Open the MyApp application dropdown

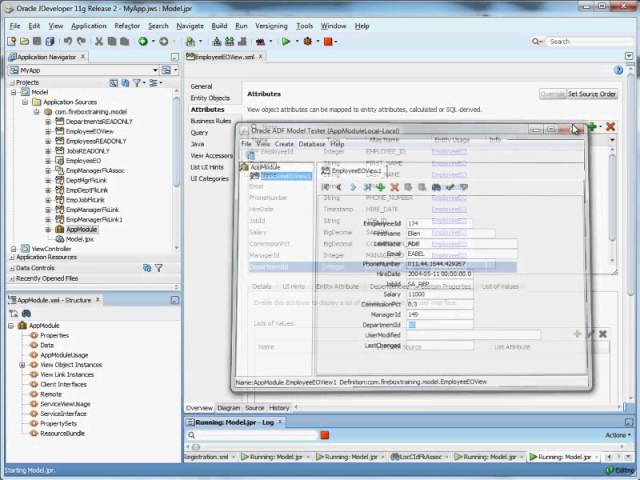155,70
